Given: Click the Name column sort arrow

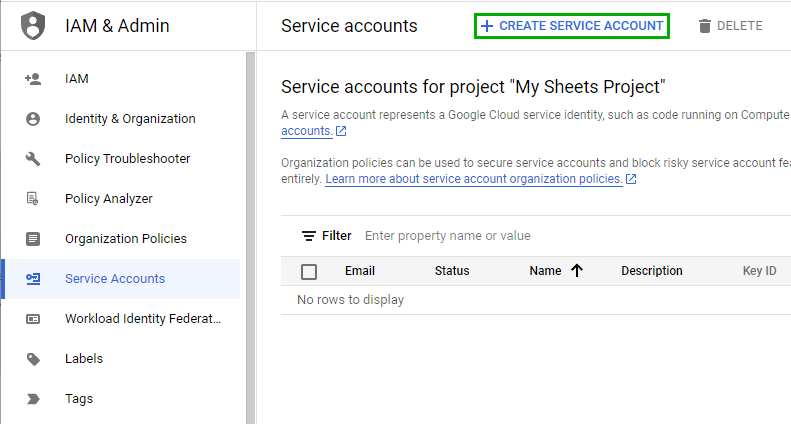Looking at the screenshot, I should (x=577, y=271).
